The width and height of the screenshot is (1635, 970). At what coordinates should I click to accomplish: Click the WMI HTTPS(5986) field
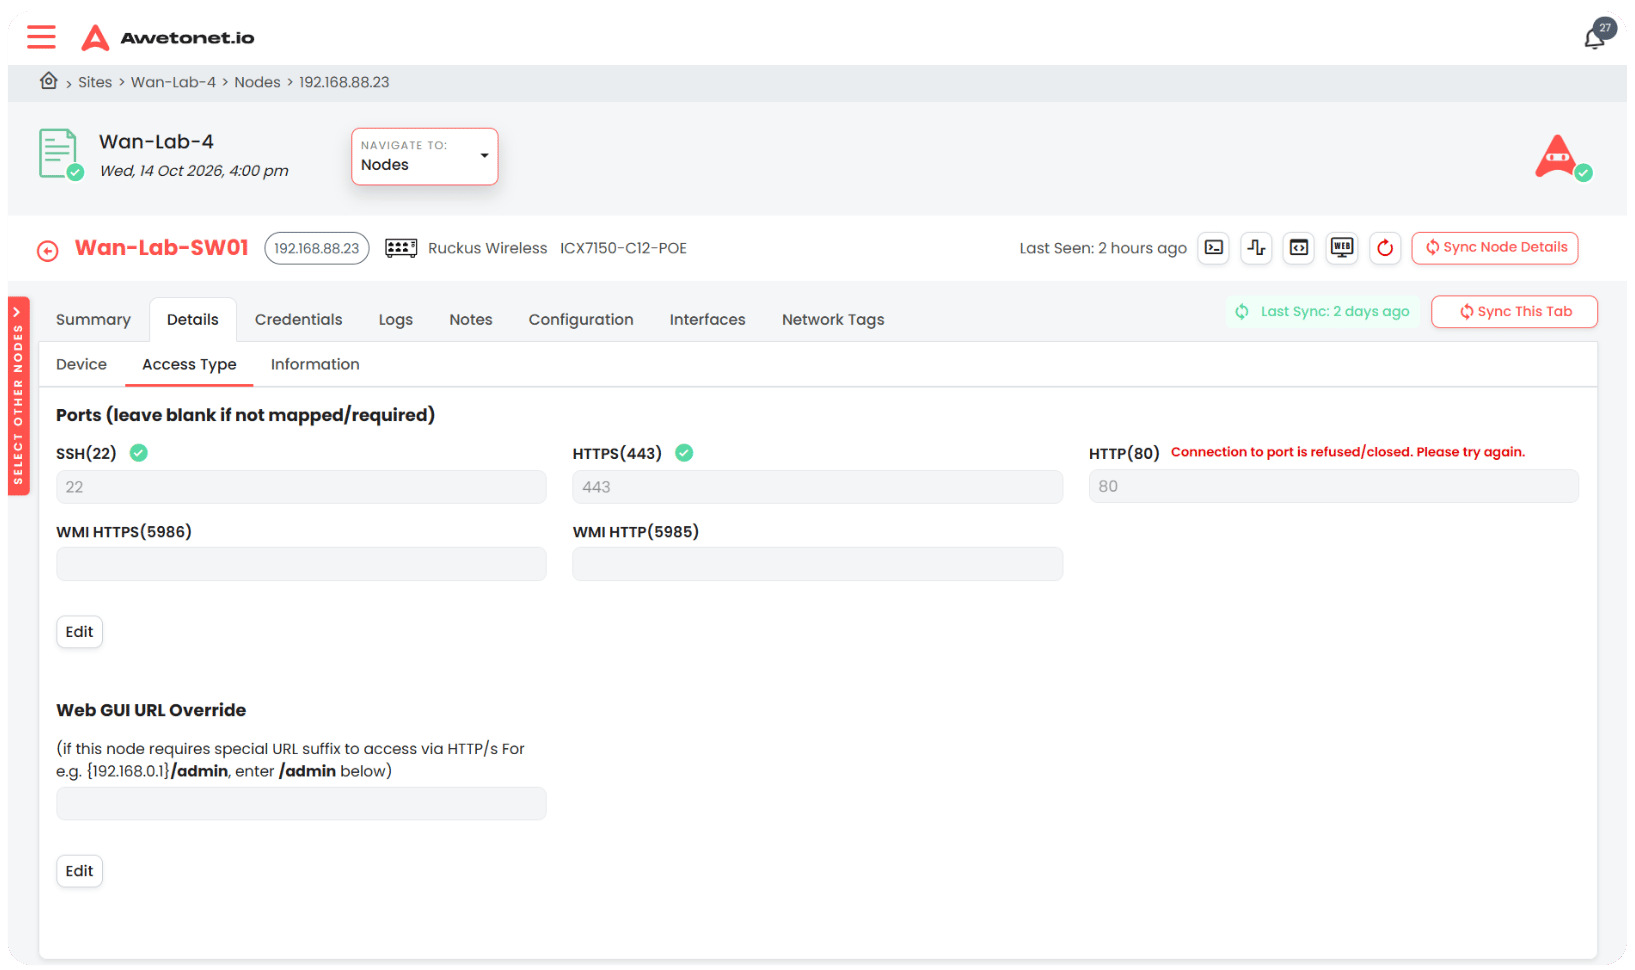301,564
